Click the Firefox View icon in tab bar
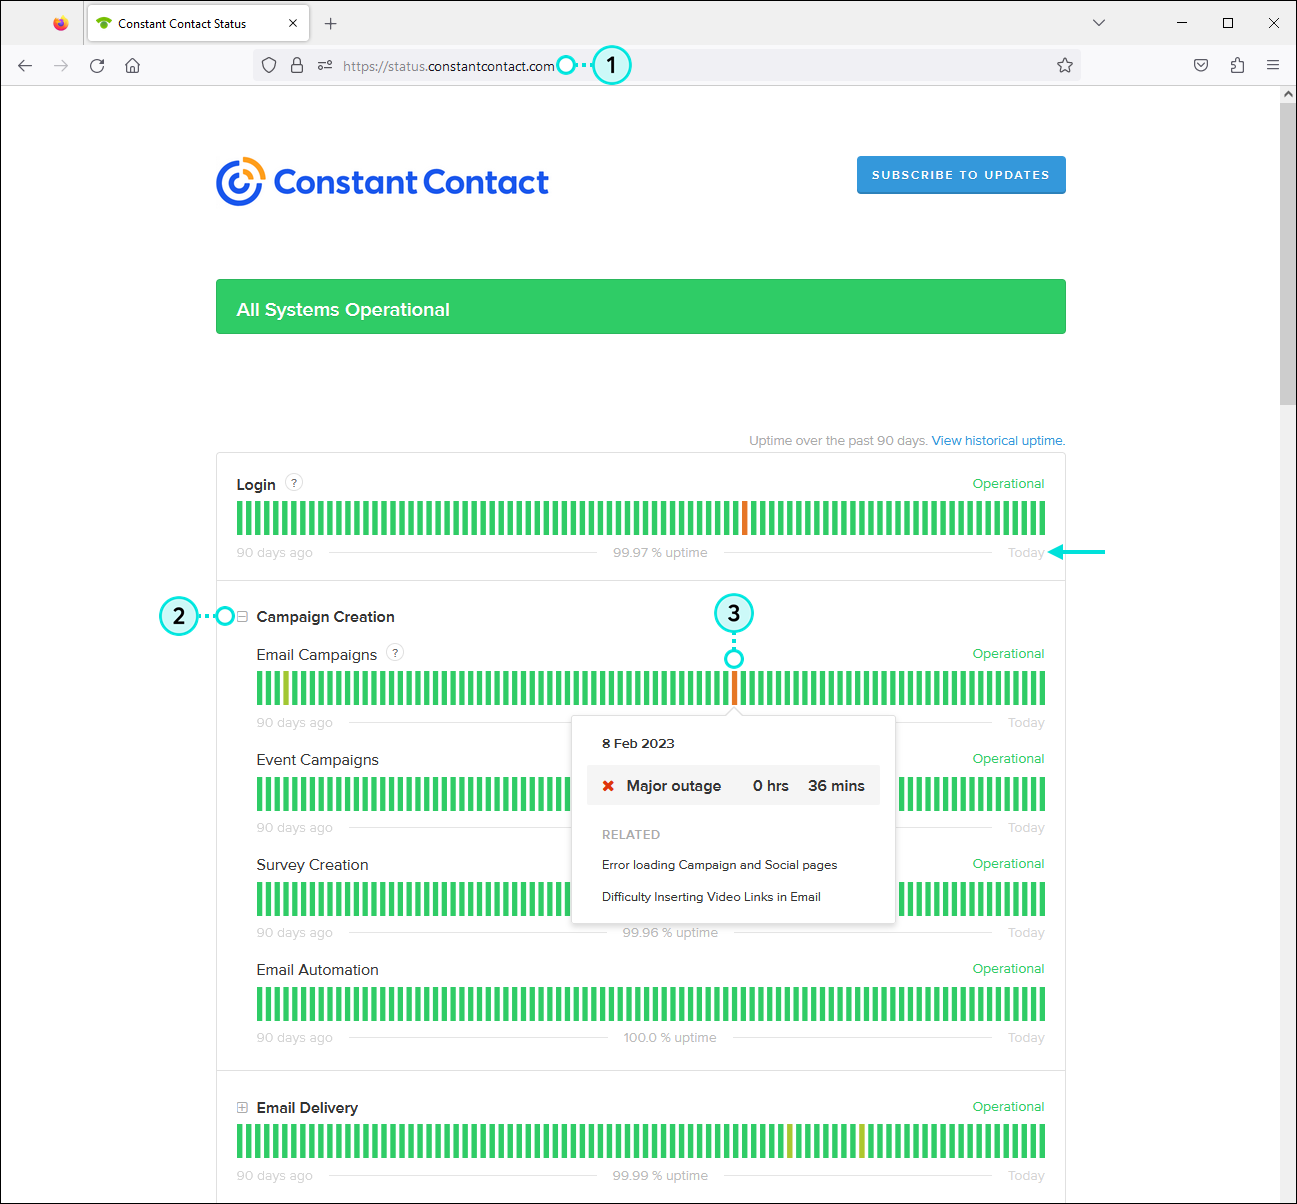 [x=61, y=23]
